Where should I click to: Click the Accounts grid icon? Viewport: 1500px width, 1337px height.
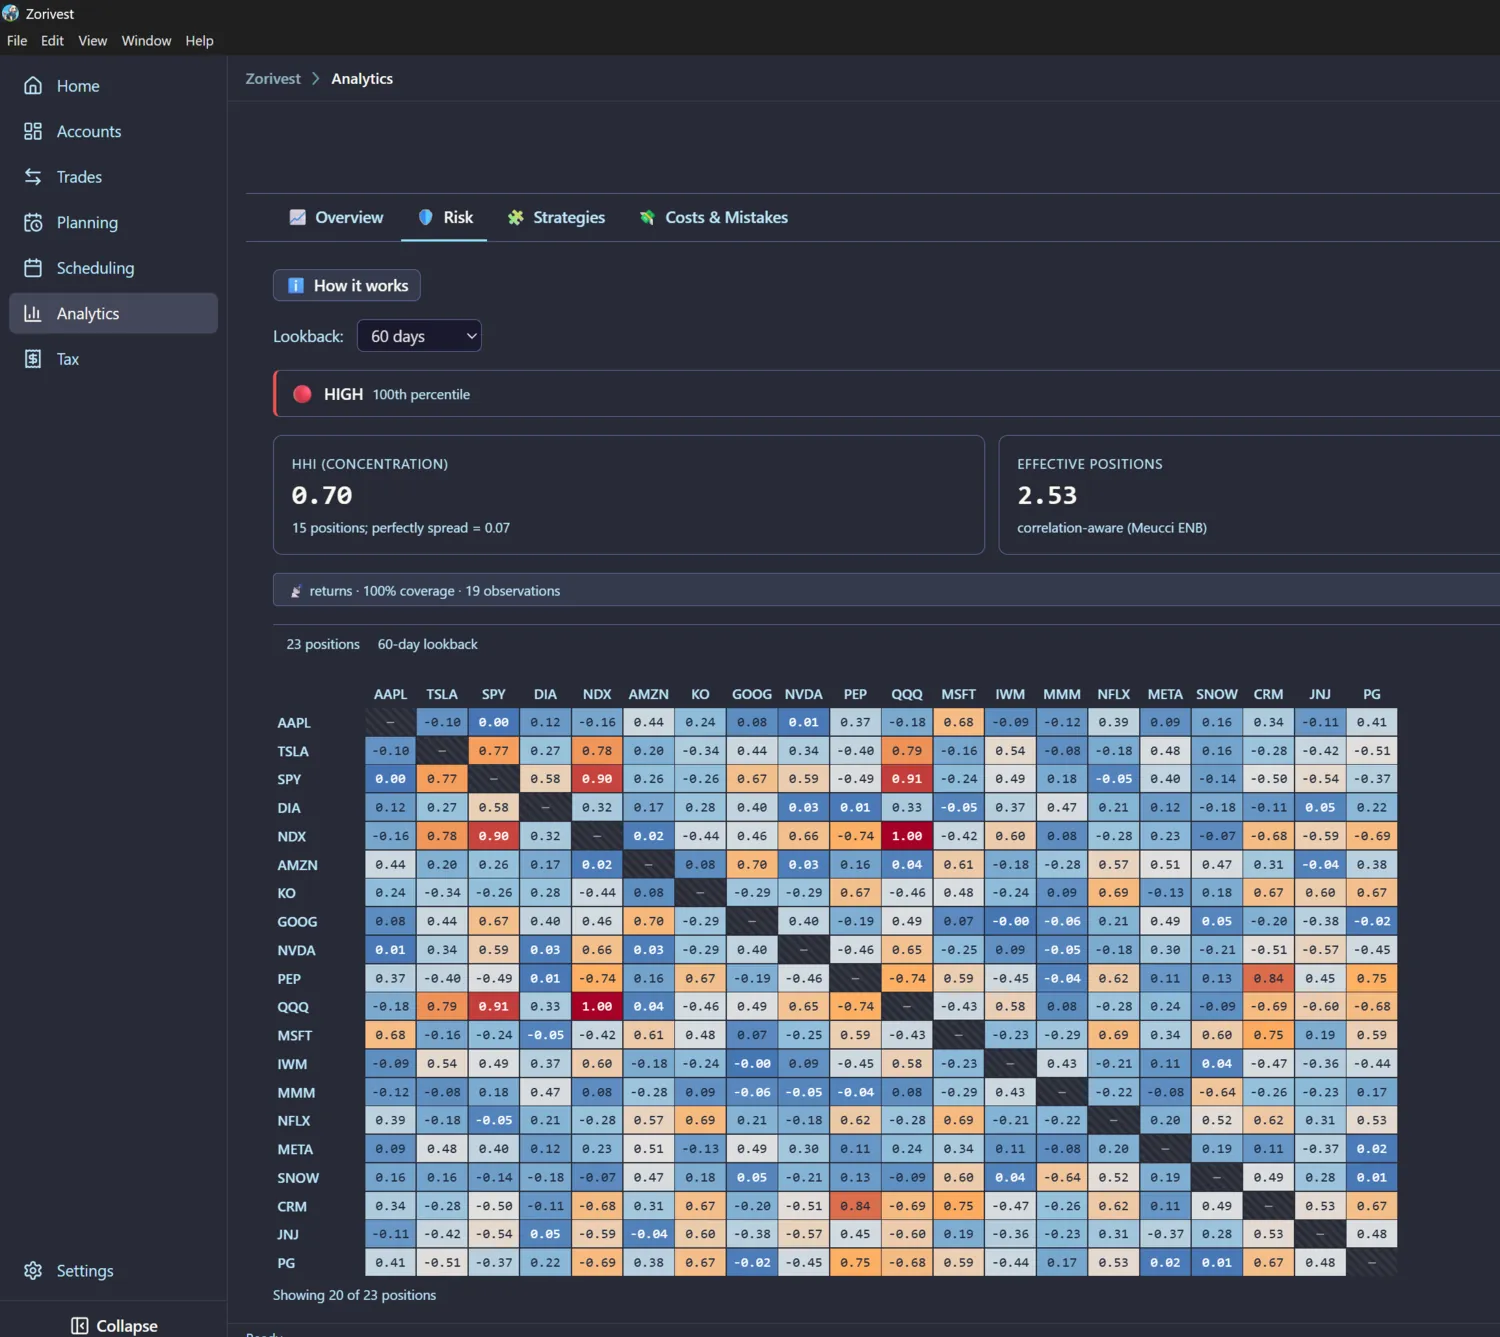click(x=33, y=131)
